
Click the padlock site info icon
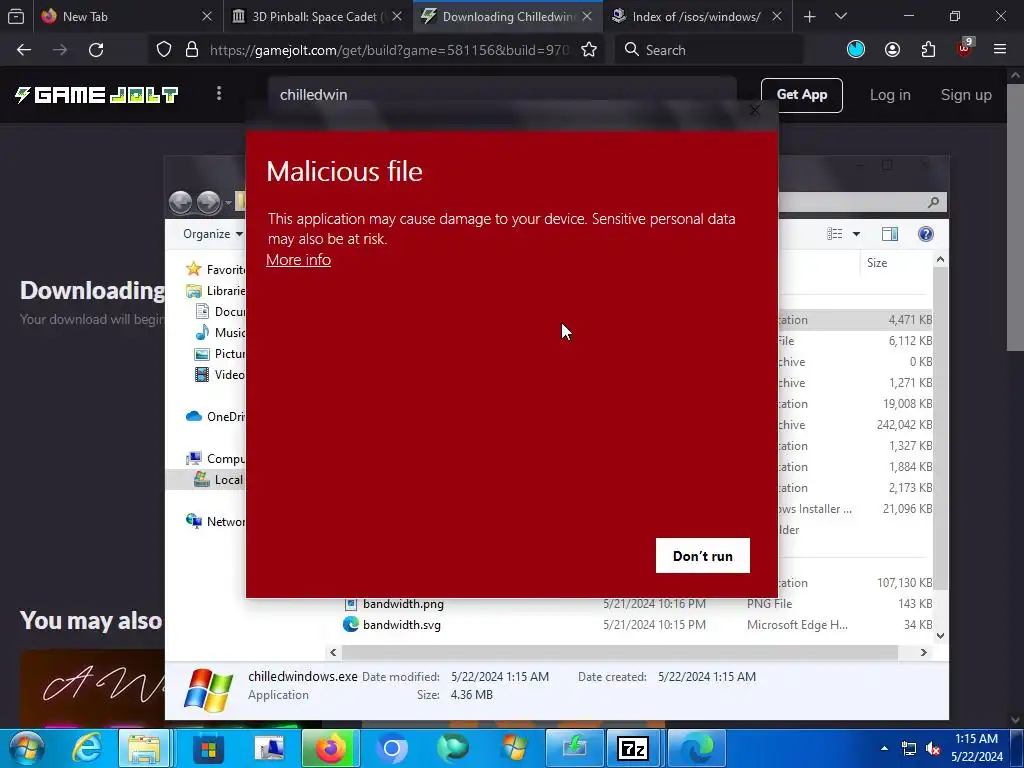point(191,50)
